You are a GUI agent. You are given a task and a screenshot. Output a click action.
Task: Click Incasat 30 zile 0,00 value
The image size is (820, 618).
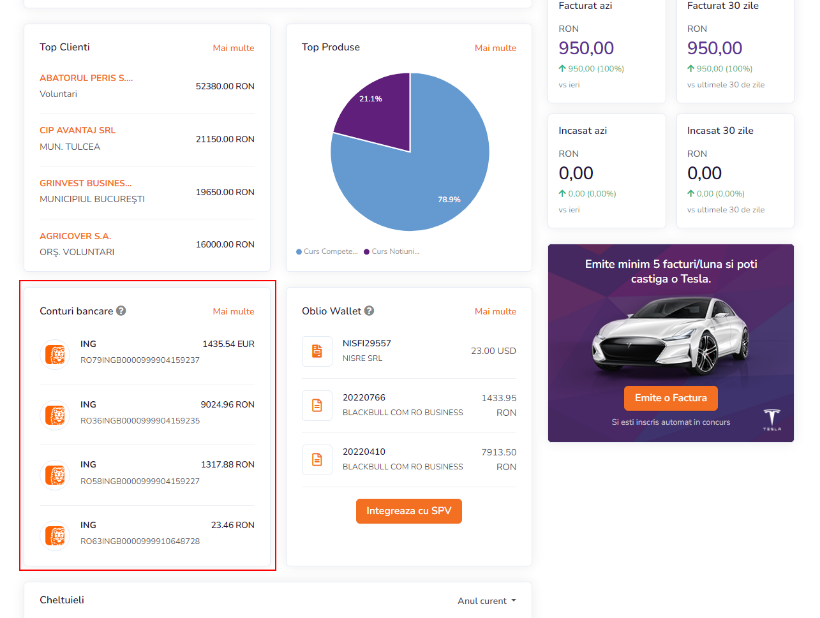[x=704, y=173]
